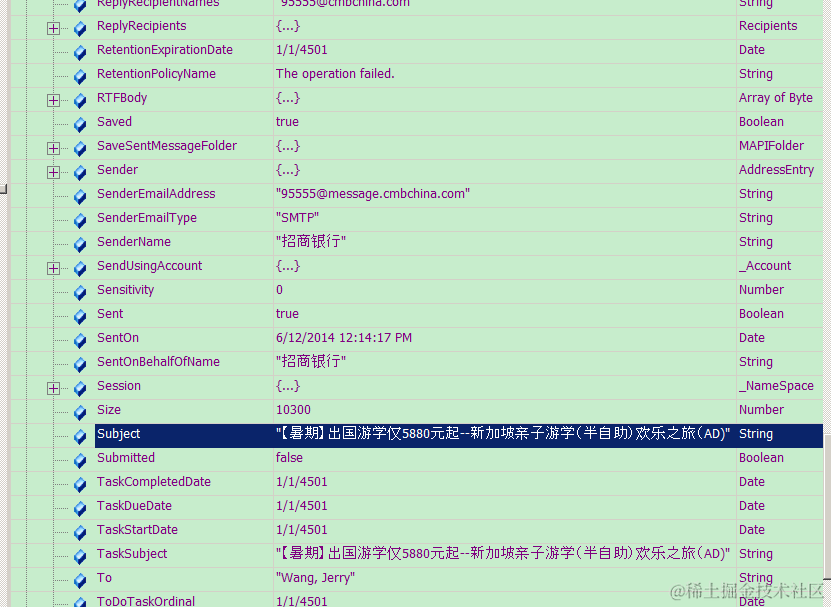Click the Sensitivity value 0
Image resolution: width=831 pixels, height=607 pixels.
click(x=279, y=290)
